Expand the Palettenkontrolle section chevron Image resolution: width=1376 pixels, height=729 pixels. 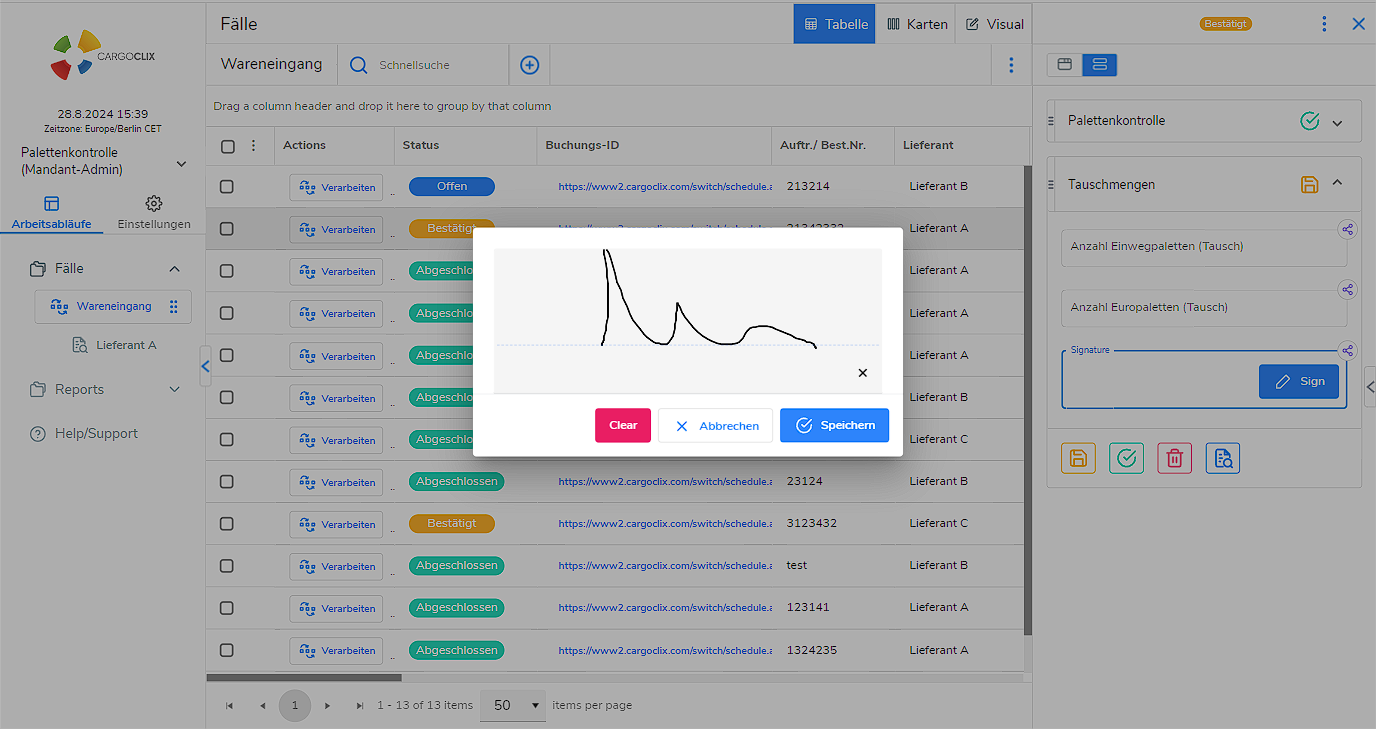1338,122
